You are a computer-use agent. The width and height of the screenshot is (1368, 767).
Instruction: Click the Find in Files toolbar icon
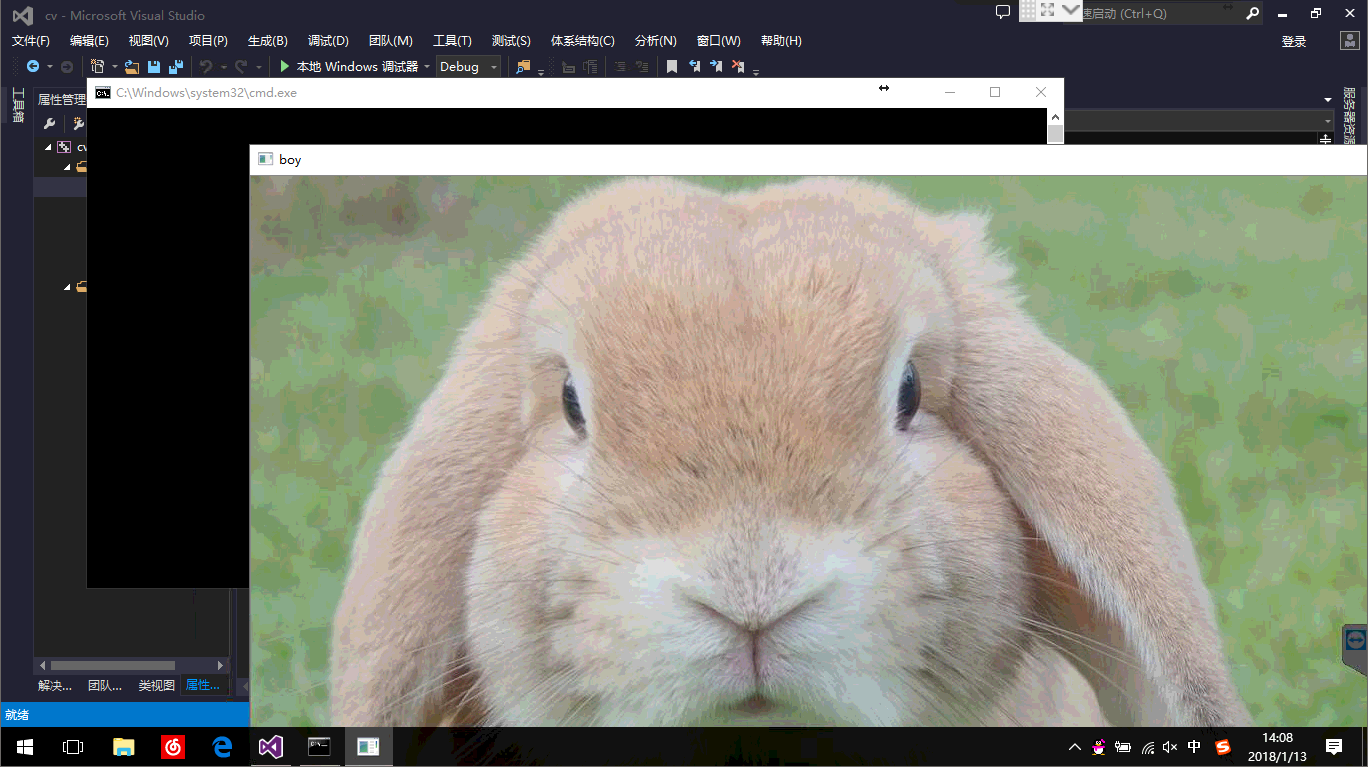tap(522, 66)
